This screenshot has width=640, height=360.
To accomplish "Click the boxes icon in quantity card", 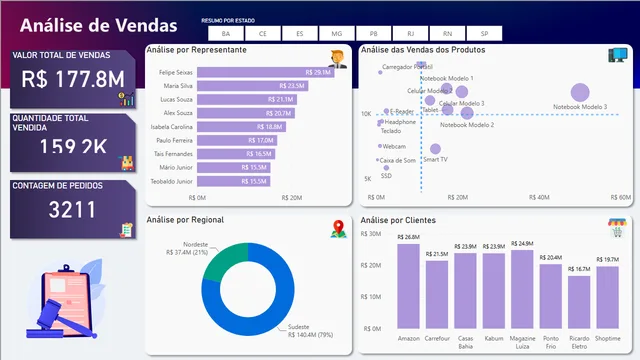I will (127, 163).
